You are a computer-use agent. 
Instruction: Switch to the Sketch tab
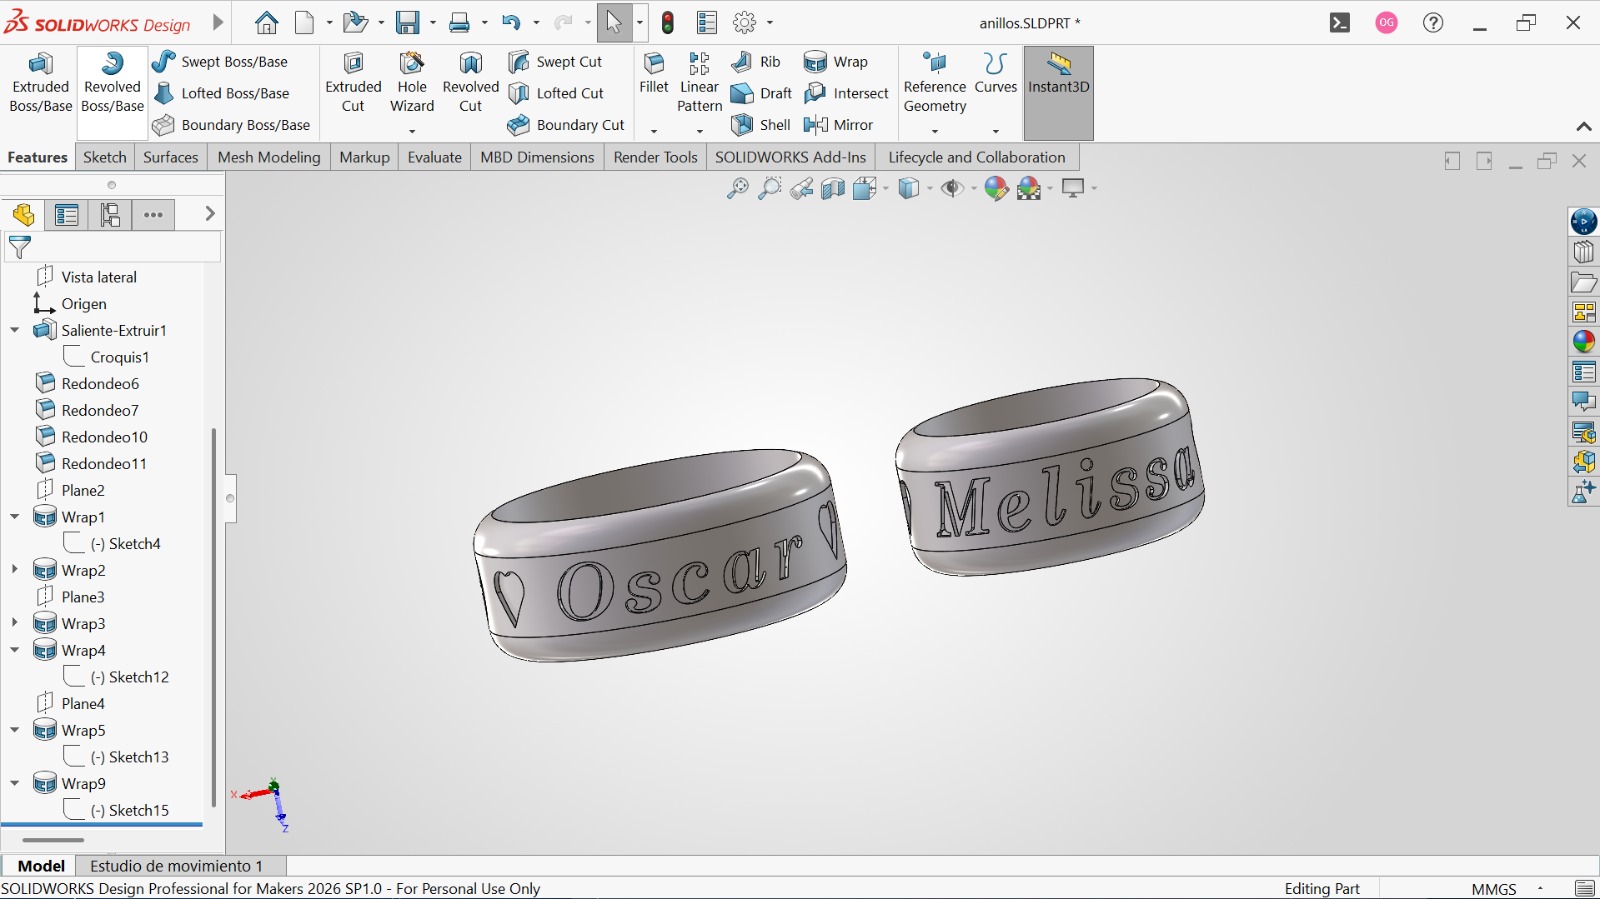tap(105, 157)
